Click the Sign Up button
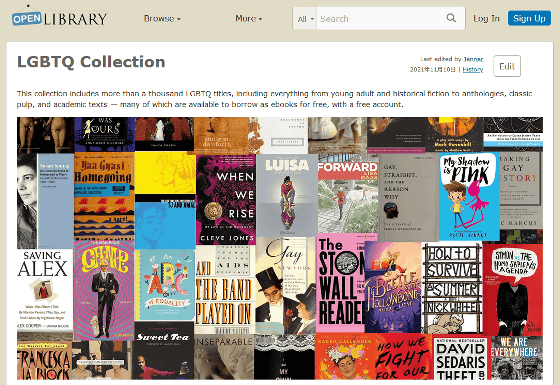 [529, 19]
